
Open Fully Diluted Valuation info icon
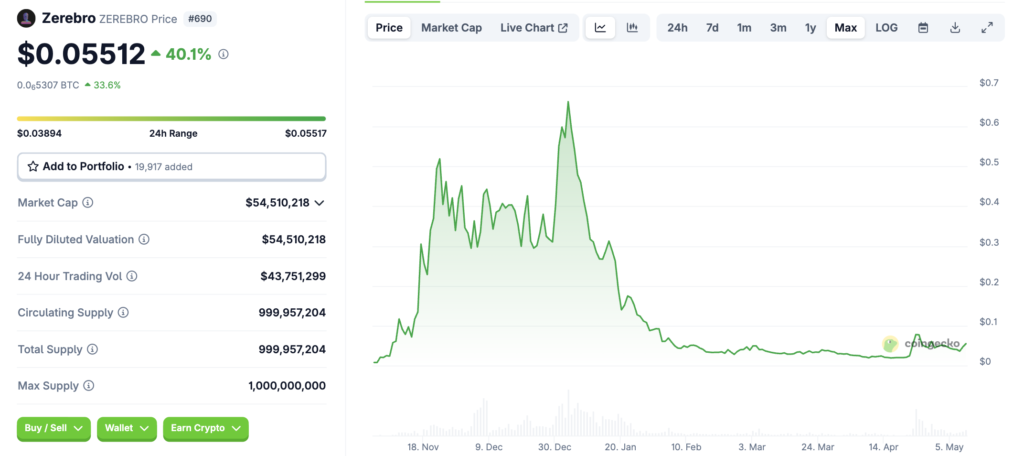coord(144,239)
